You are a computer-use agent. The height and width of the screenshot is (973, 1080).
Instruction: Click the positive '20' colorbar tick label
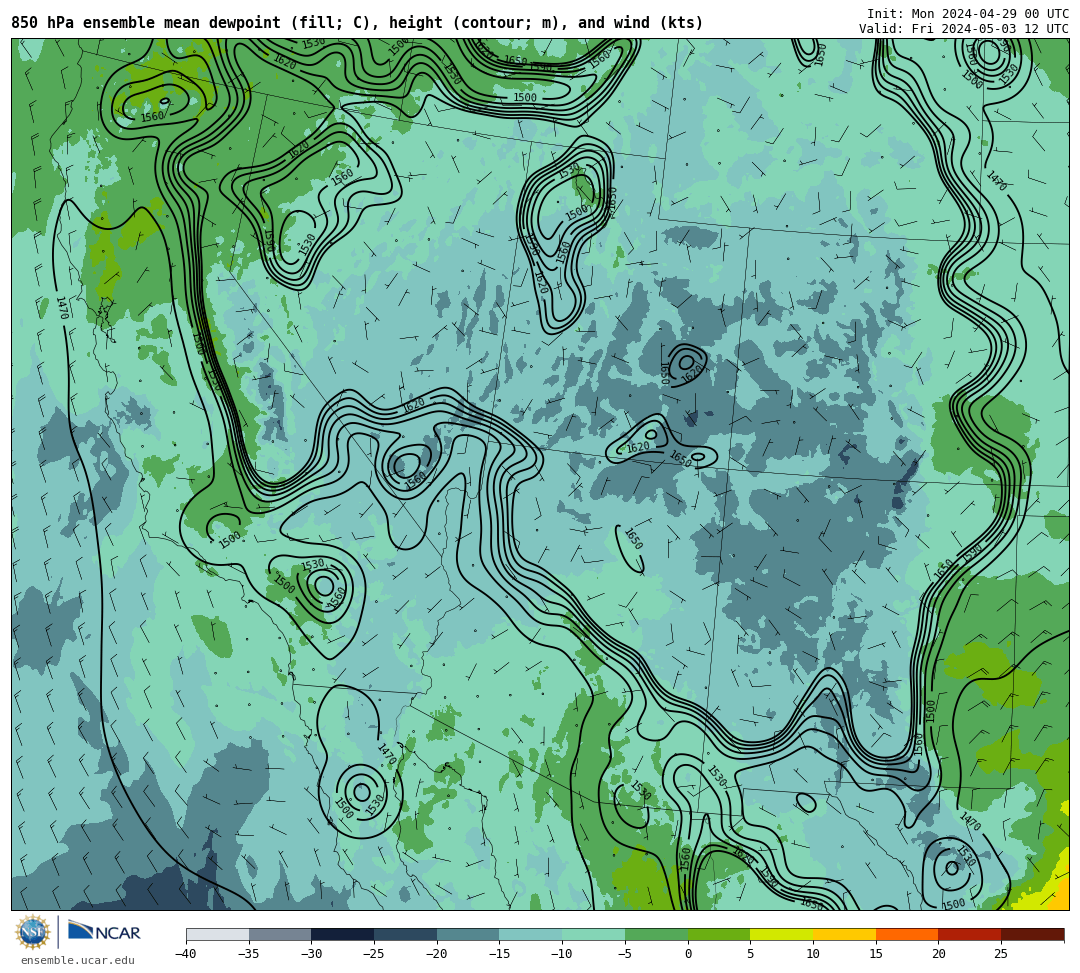pos(938,954)
